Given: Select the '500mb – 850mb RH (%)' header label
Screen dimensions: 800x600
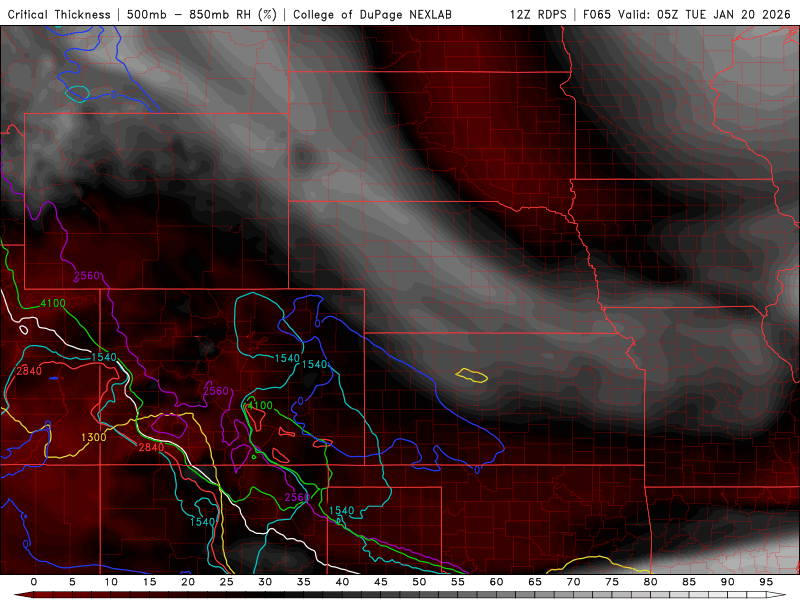Looking at the screenshot, I should (x=202, y=15).
